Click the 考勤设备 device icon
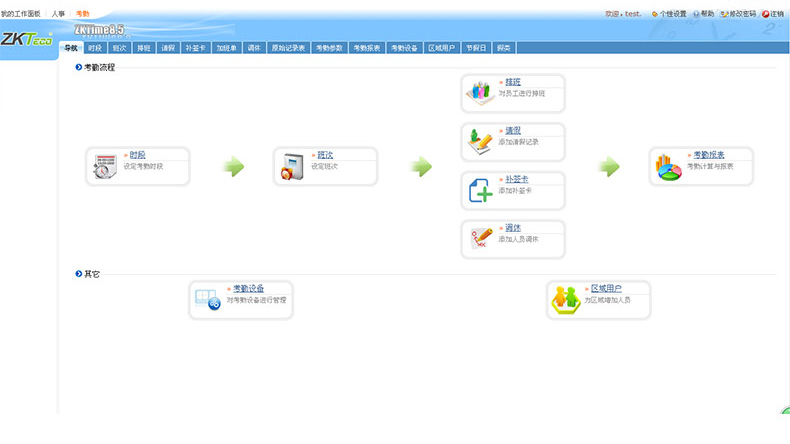This screenshot has height=444, width=790. pos(209,300)
